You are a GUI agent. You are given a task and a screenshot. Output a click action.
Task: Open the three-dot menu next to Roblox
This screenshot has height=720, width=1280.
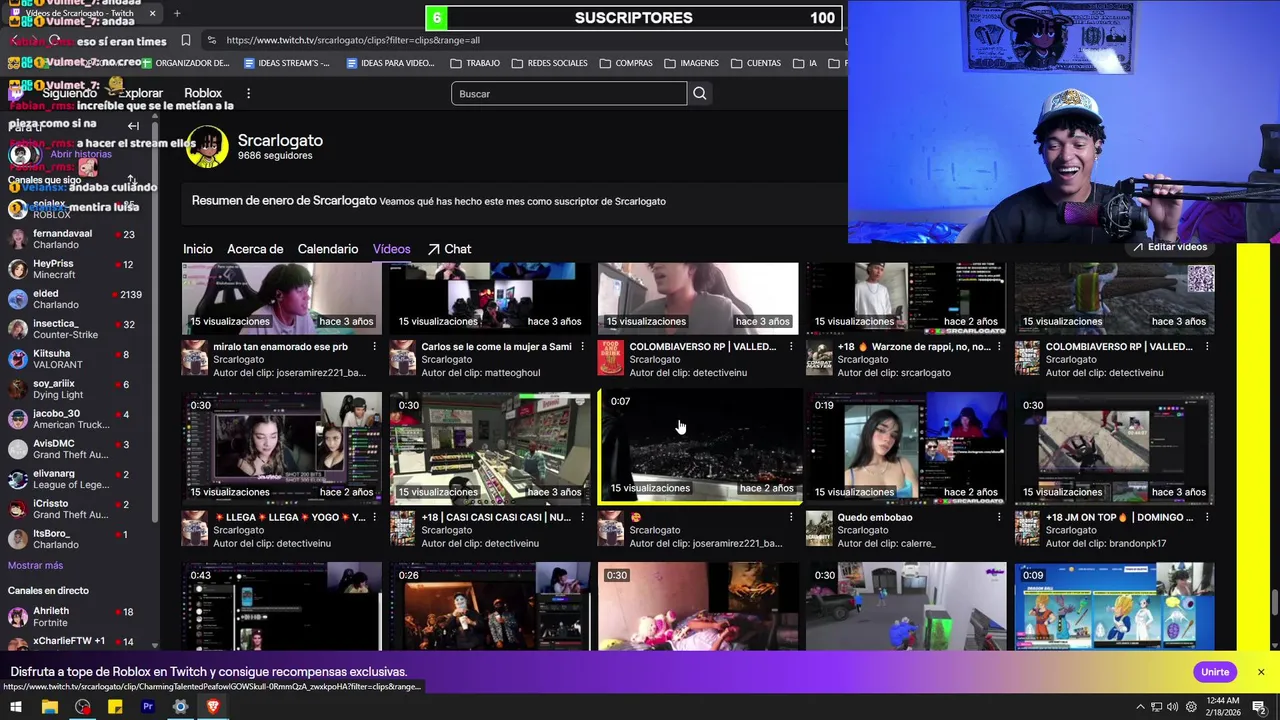[248, 93]
